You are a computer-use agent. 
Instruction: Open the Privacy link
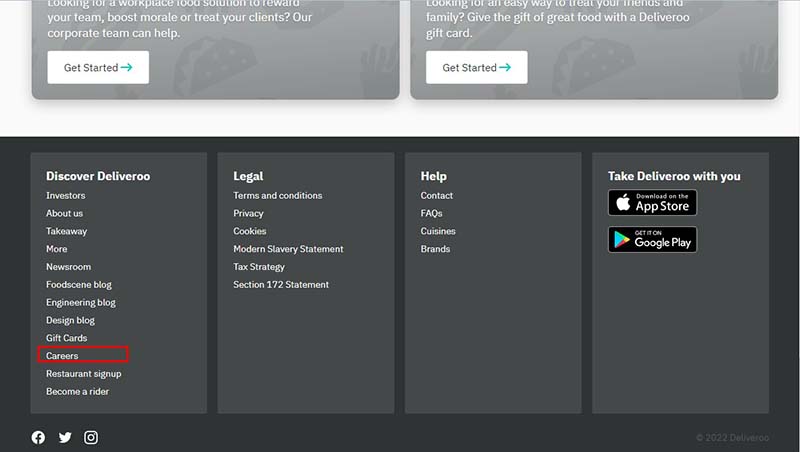(248, 213)
